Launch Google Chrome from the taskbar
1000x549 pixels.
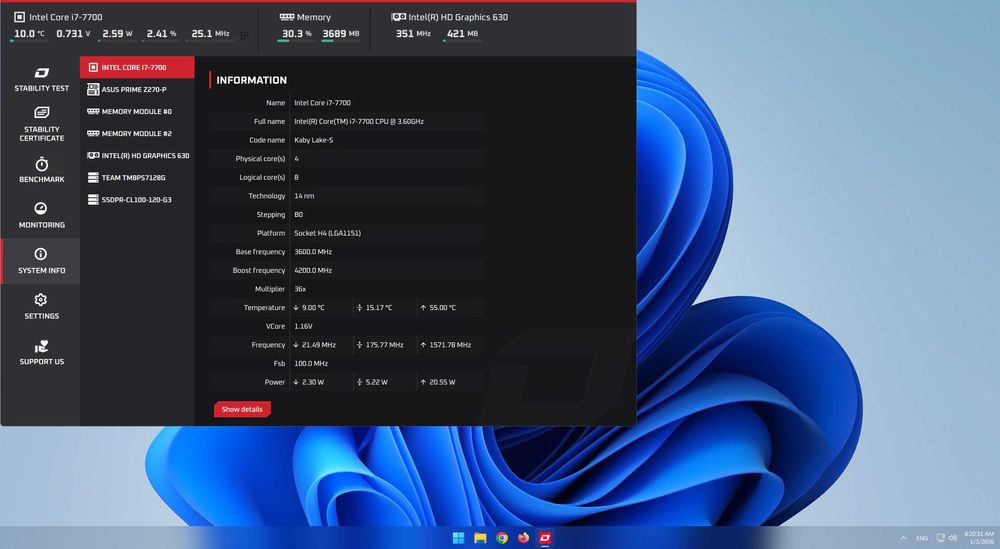click(502, 538)
